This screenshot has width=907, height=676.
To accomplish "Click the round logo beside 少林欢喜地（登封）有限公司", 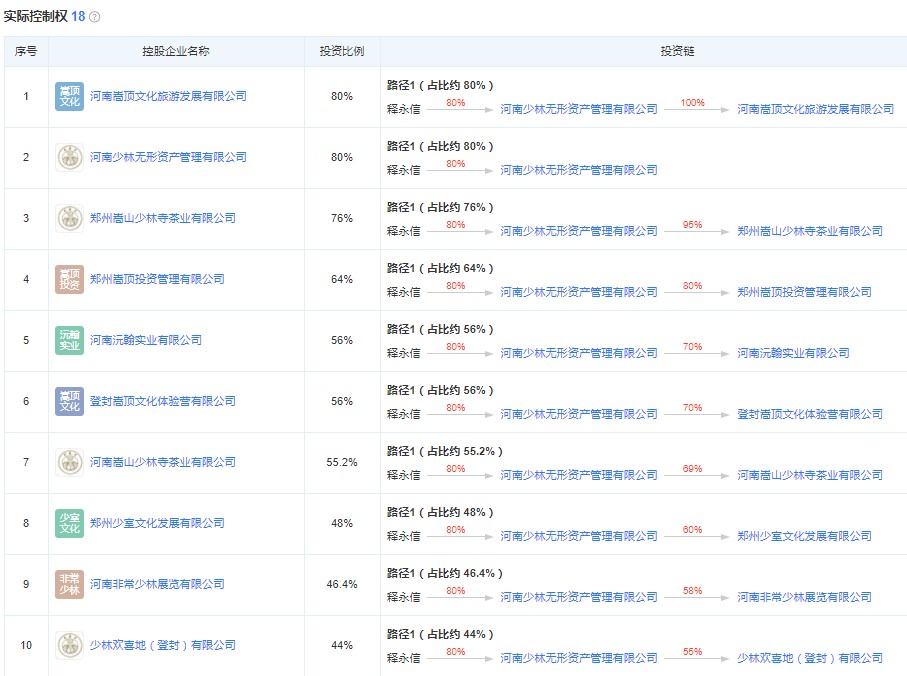I will pyautogui.click(x=69, y=645).
